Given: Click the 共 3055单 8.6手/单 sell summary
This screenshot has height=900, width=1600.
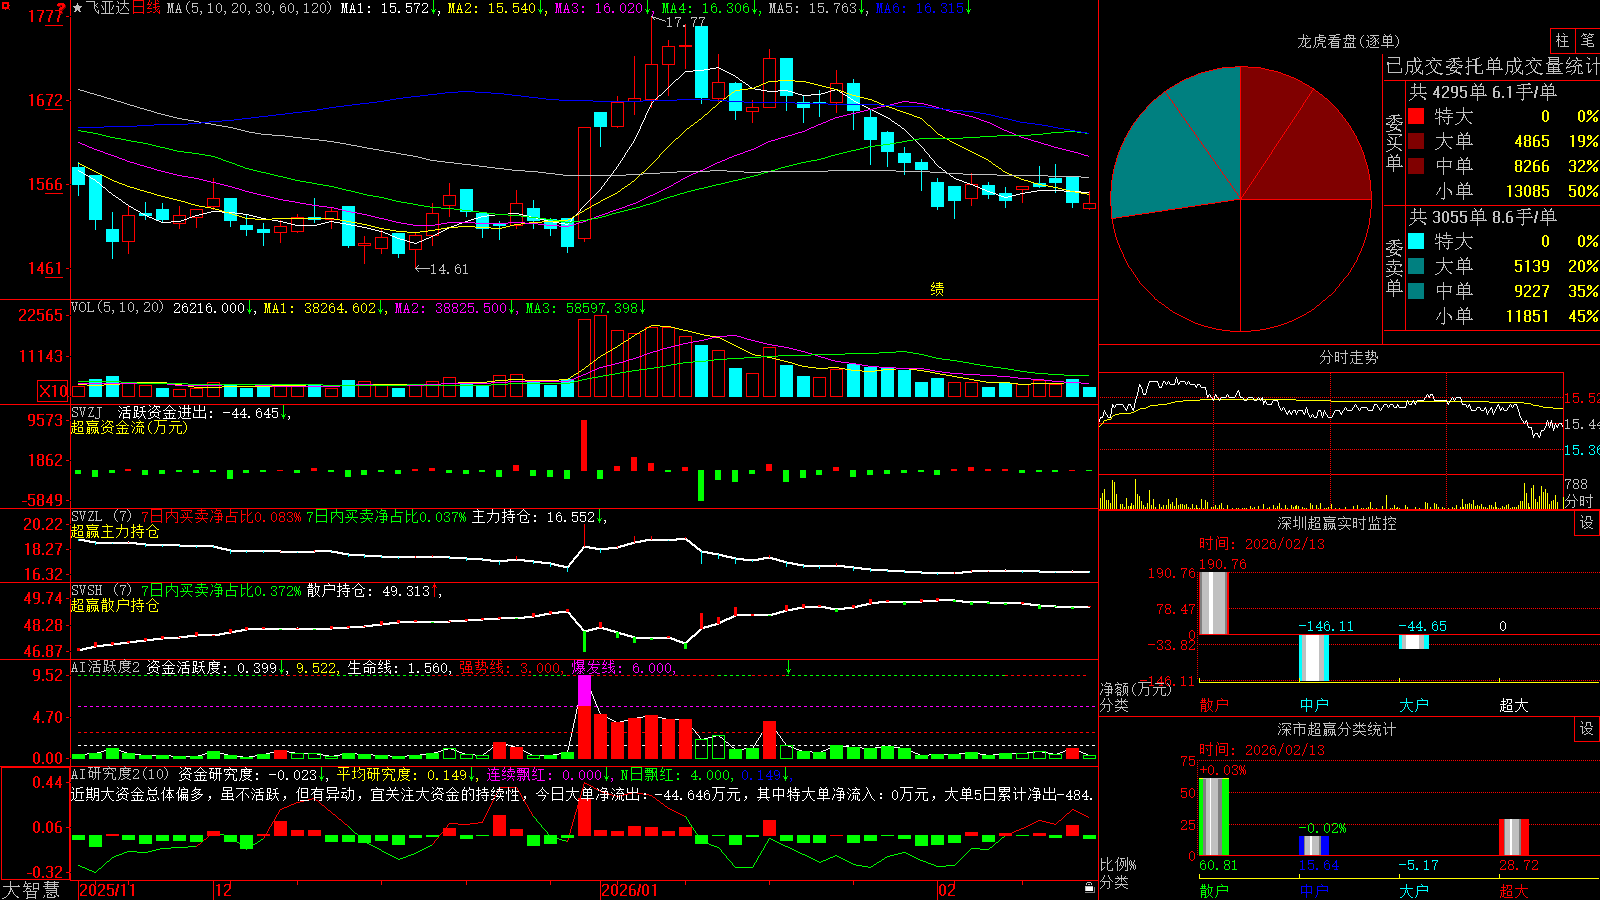Looking at the screenshot, I should 1483,217.
